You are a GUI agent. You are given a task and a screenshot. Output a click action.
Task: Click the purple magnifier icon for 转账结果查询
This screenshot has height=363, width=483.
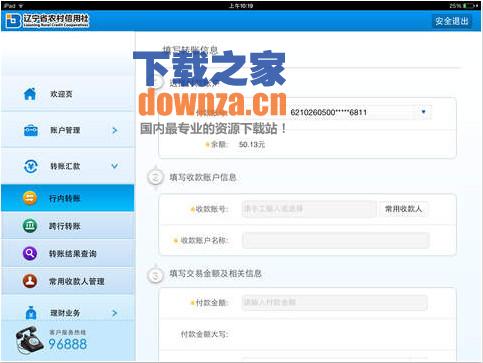coord(30,254)
